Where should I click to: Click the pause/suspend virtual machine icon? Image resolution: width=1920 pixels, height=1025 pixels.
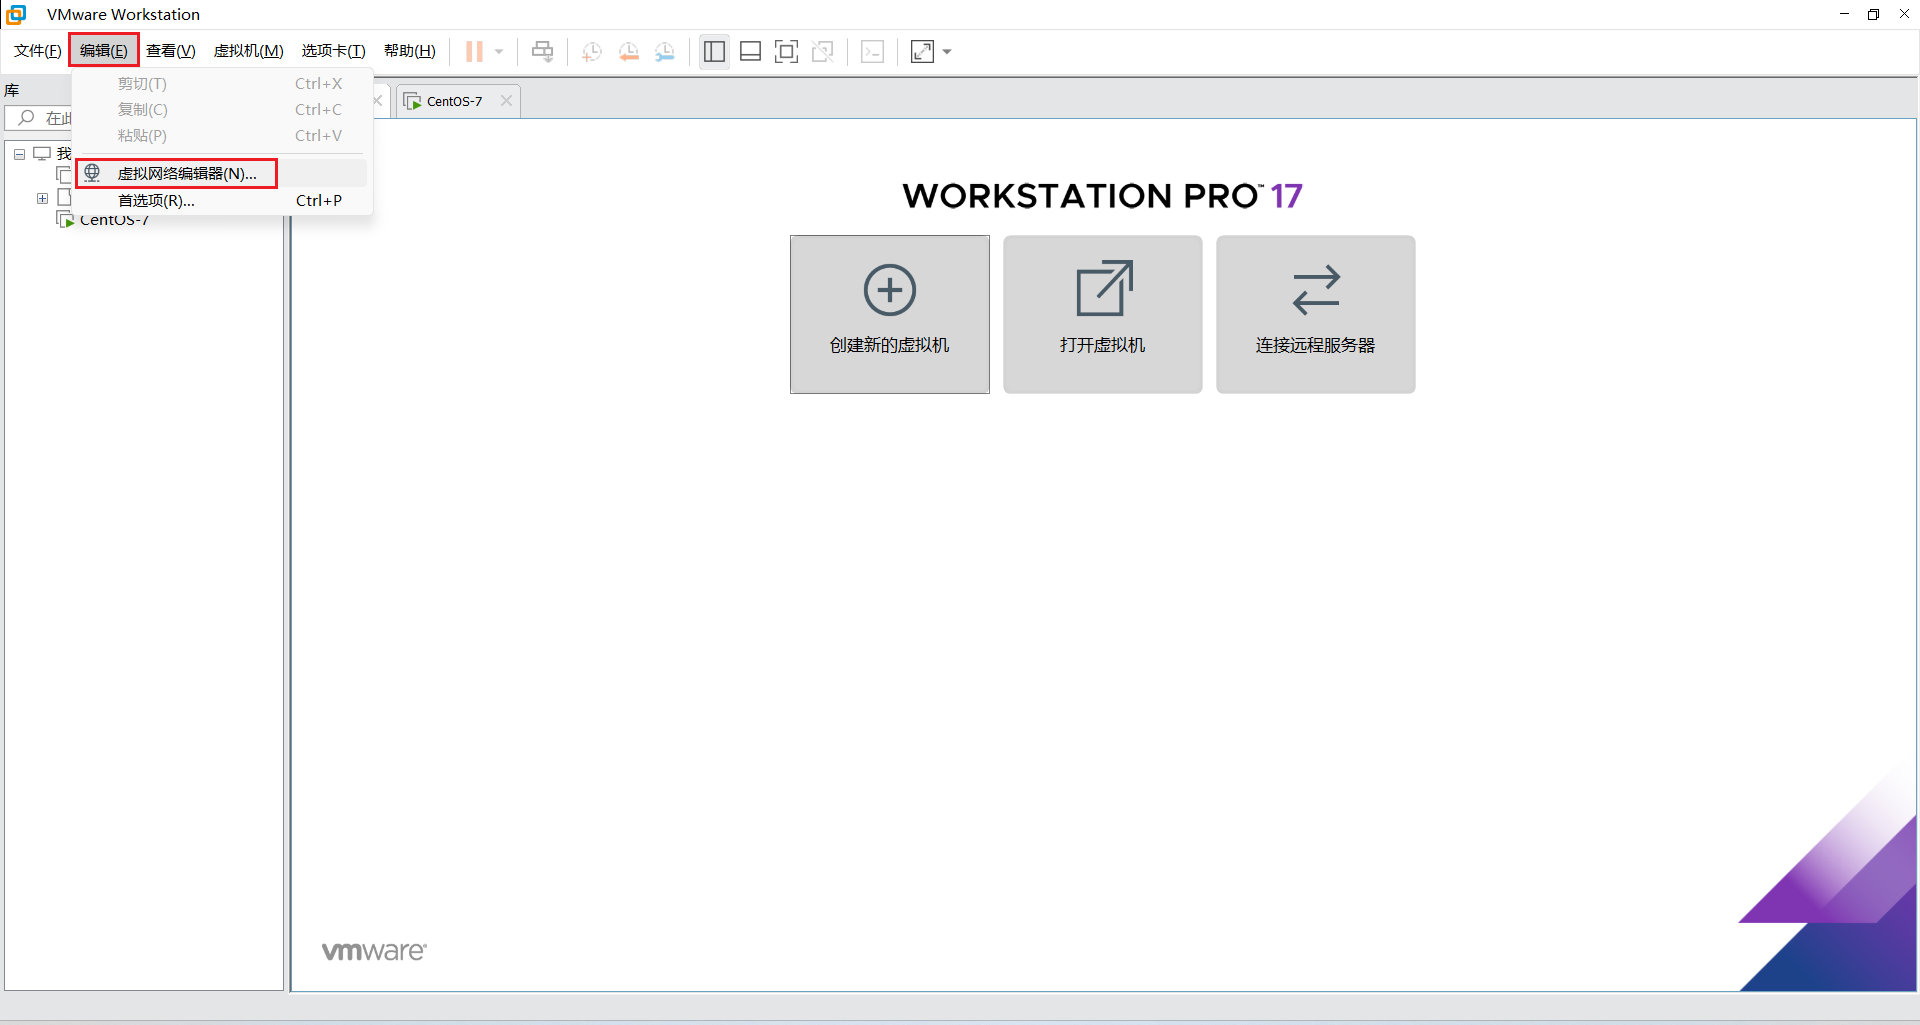pyautogui.click(x=474, y=51)
